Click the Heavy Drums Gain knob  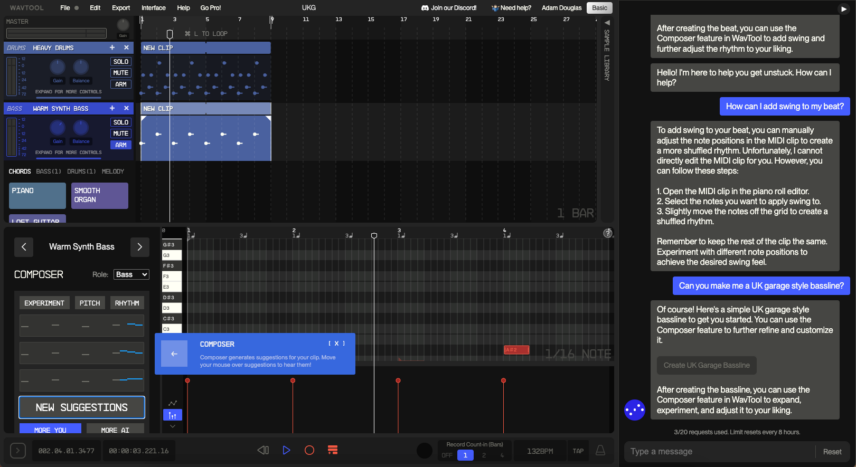57,67
